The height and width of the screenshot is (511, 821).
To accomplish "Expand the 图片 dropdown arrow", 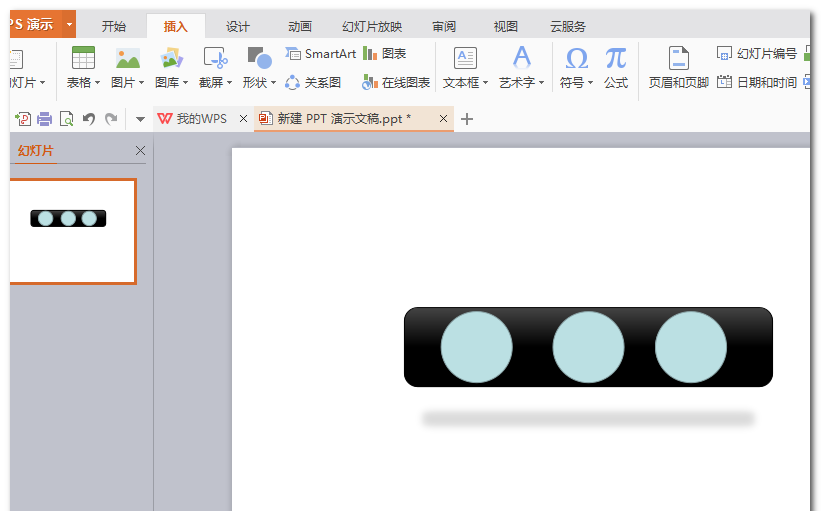I will coord(141,83).
